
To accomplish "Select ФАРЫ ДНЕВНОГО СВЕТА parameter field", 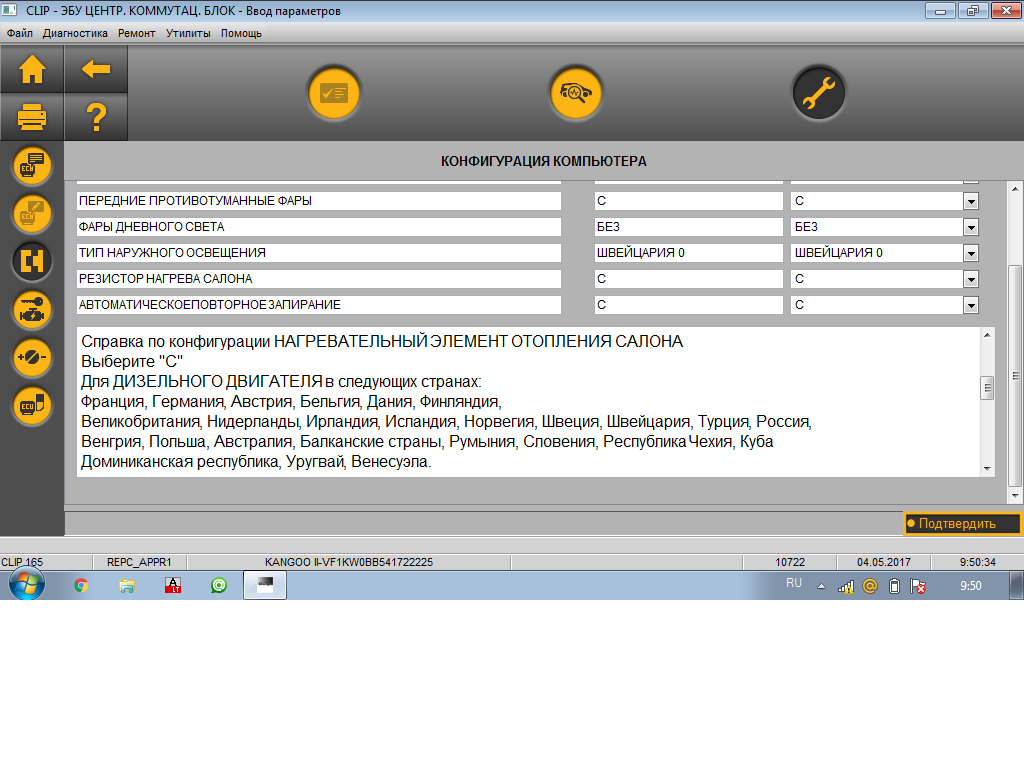I will coord(319,227).
